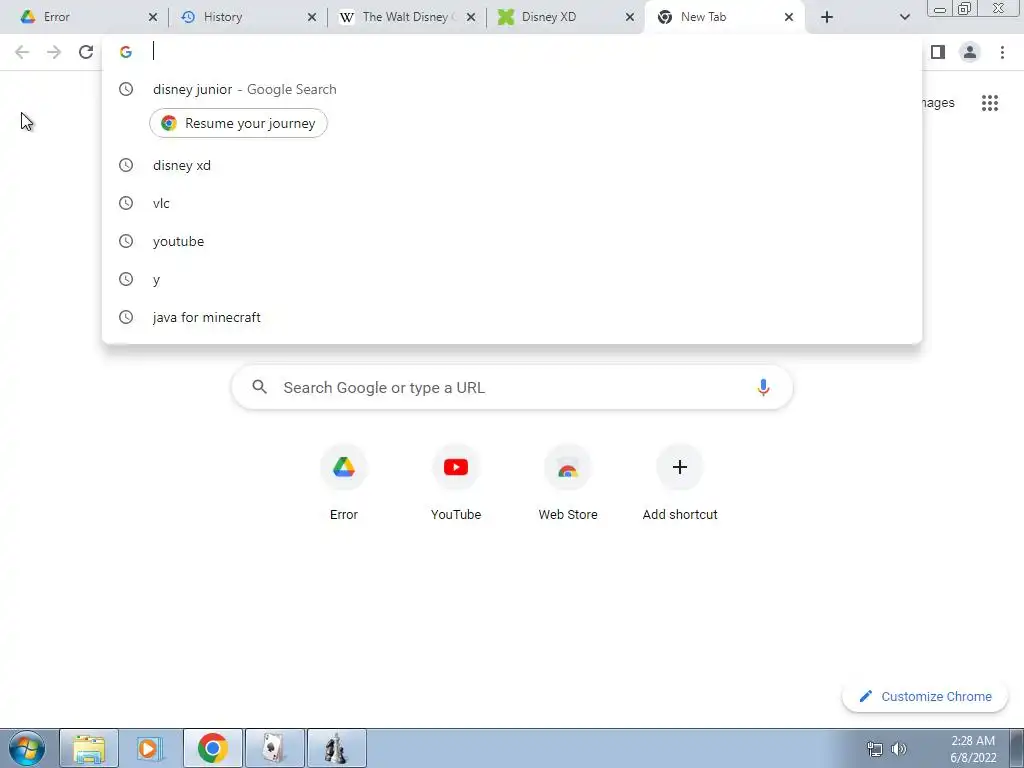The image size is (1024, 768).
Task: Open the YouTube shortcut tile
Action: pos(456,483)
